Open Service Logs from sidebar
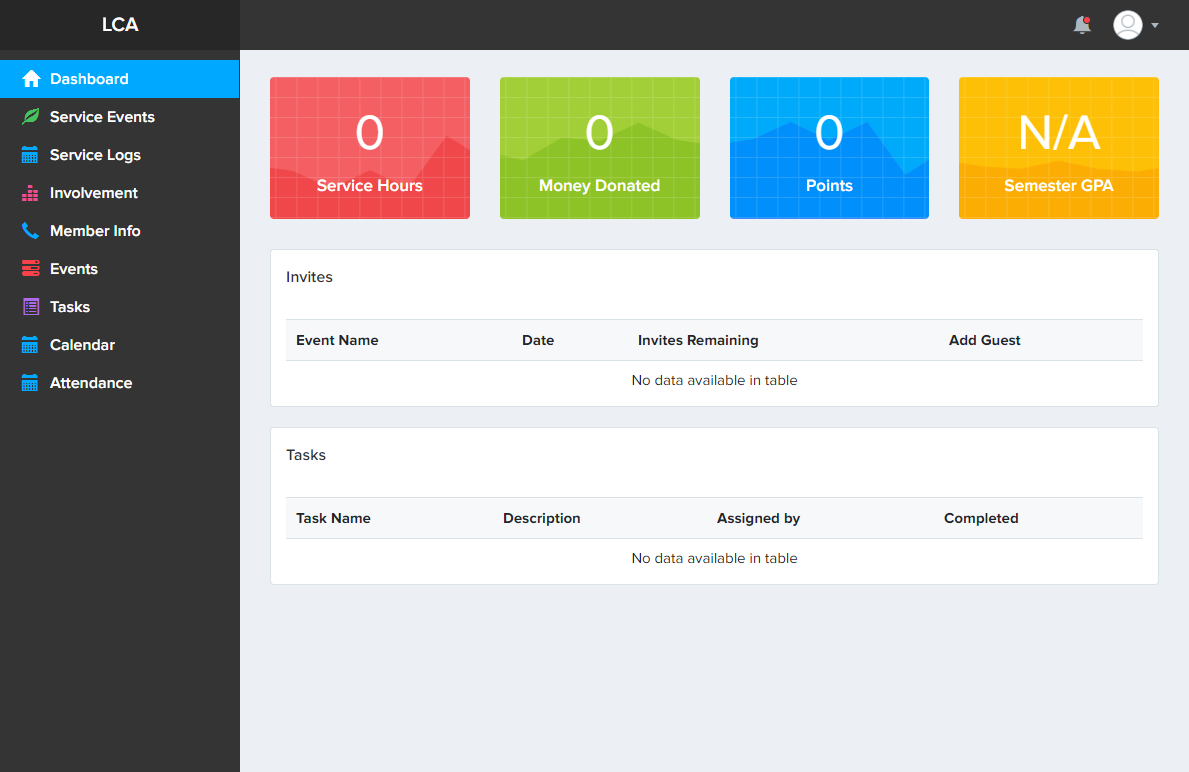Screen dimensions: 1189x772 pos(120,155)
